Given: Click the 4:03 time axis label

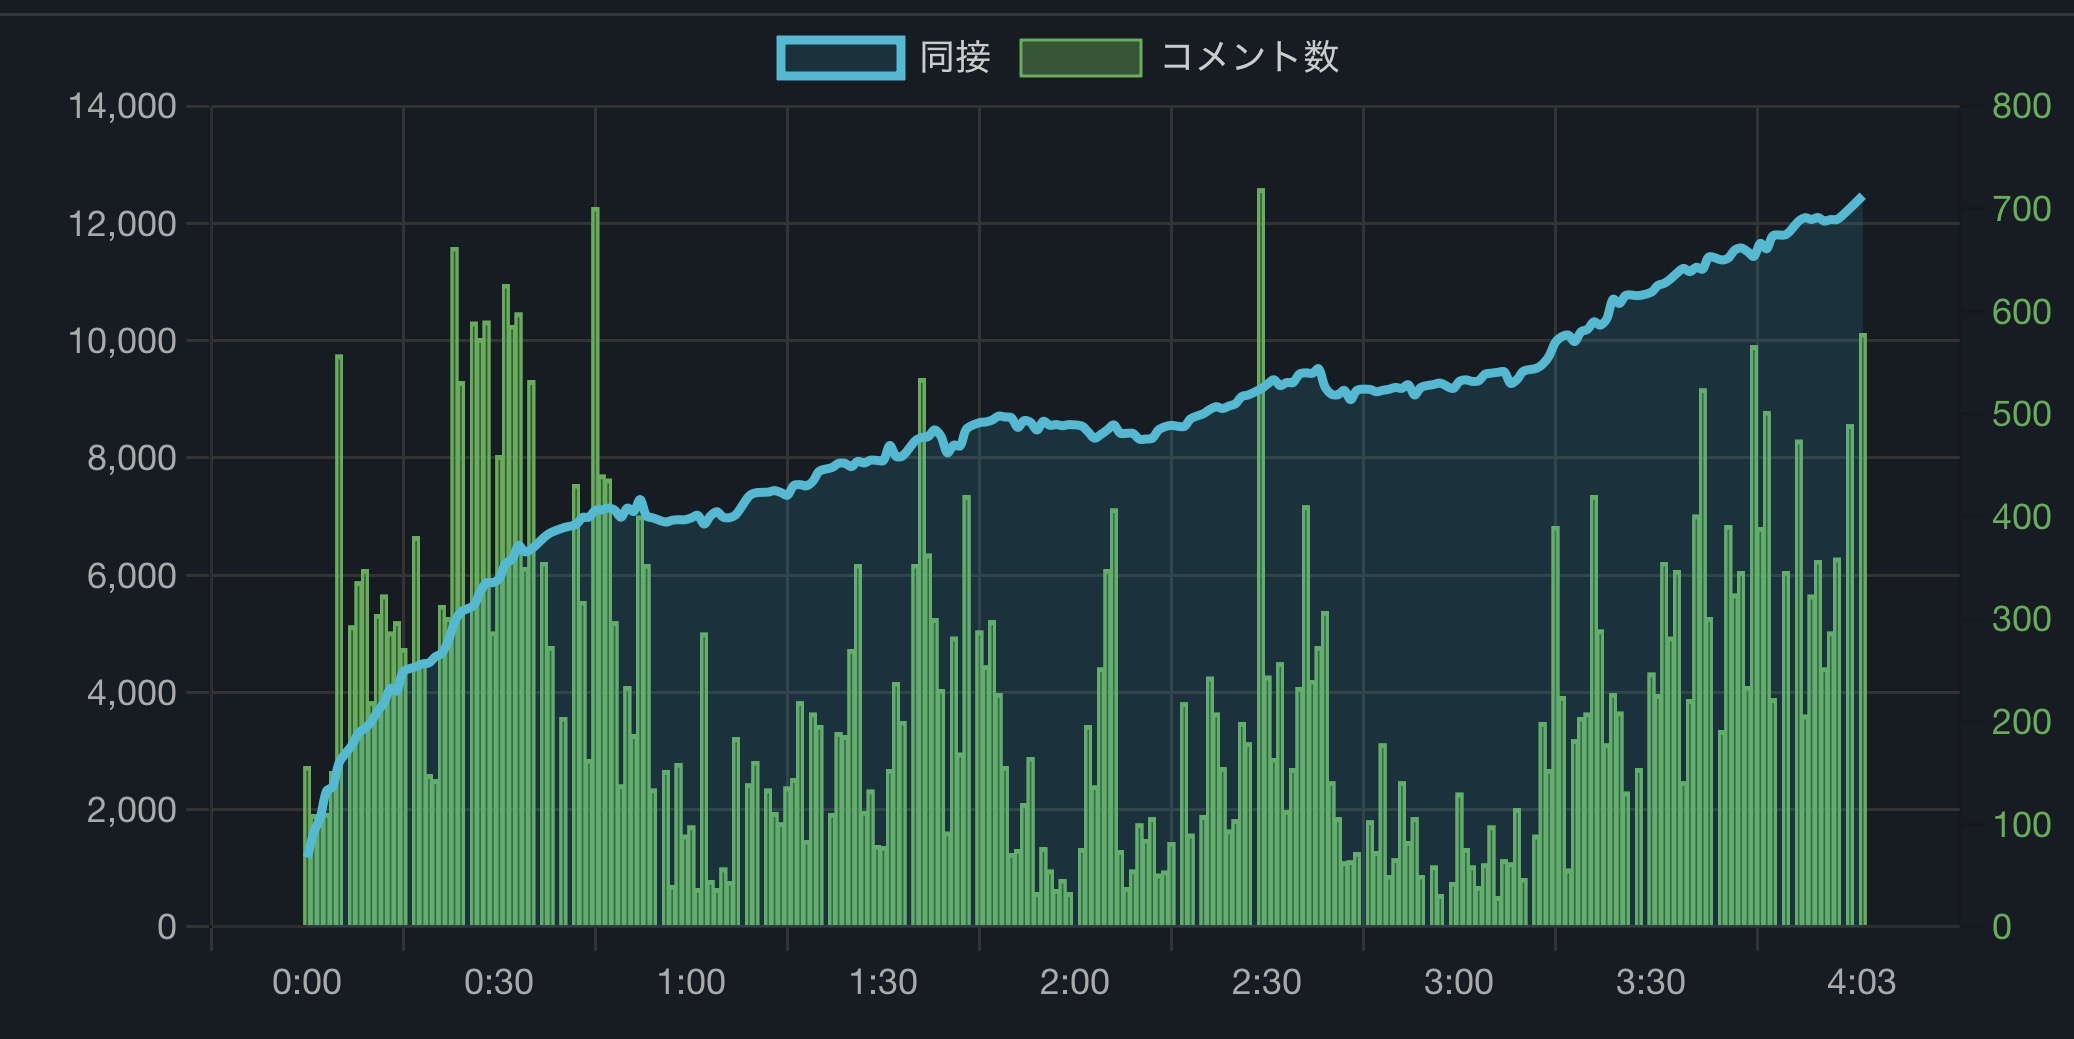Looking at the screenshot, I should 1861,982.
